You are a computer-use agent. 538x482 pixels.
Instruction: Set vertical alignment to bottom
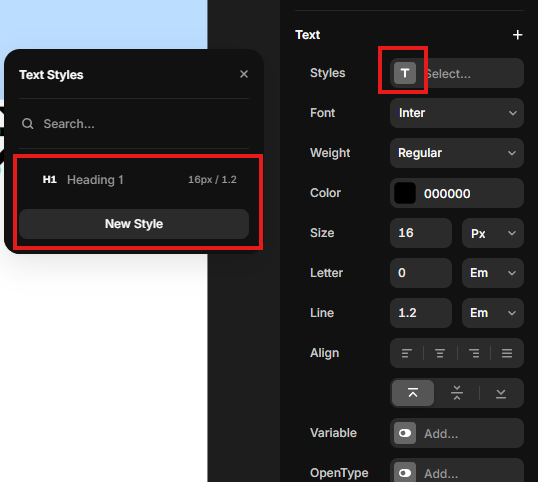[x=501, y=393]
